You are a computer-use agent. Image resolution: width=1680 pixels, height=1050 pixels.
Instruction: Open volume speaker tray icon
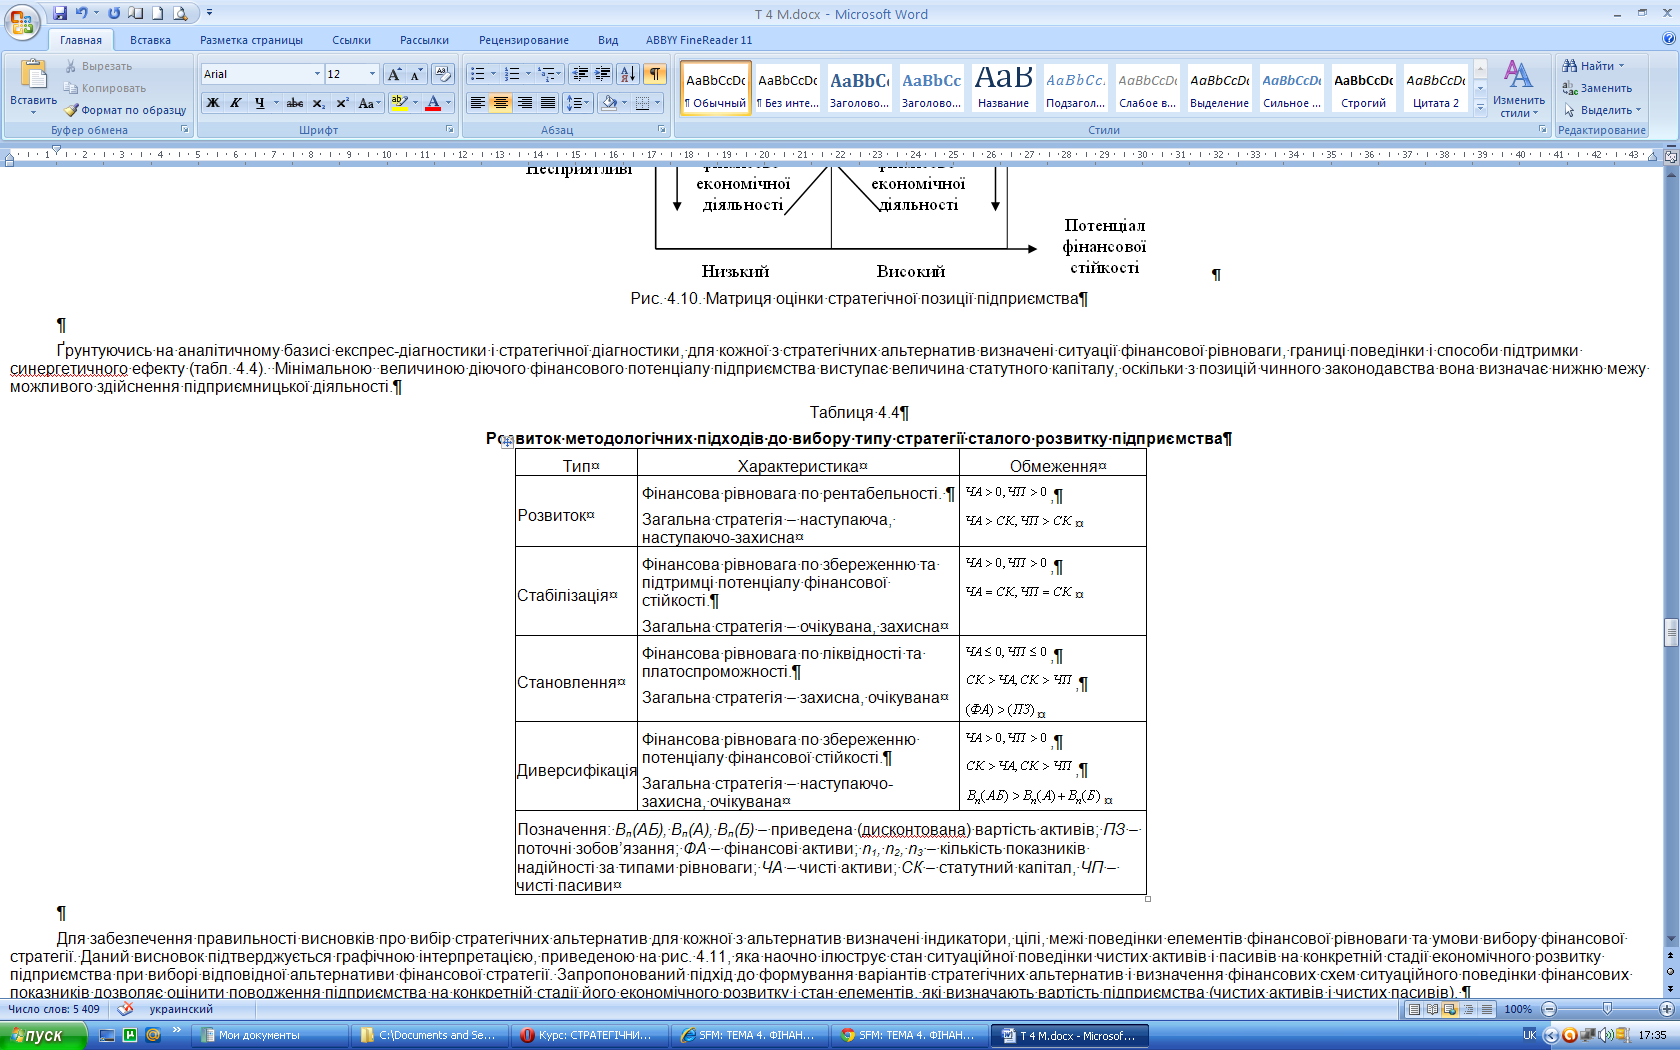click(1604, 1036)
